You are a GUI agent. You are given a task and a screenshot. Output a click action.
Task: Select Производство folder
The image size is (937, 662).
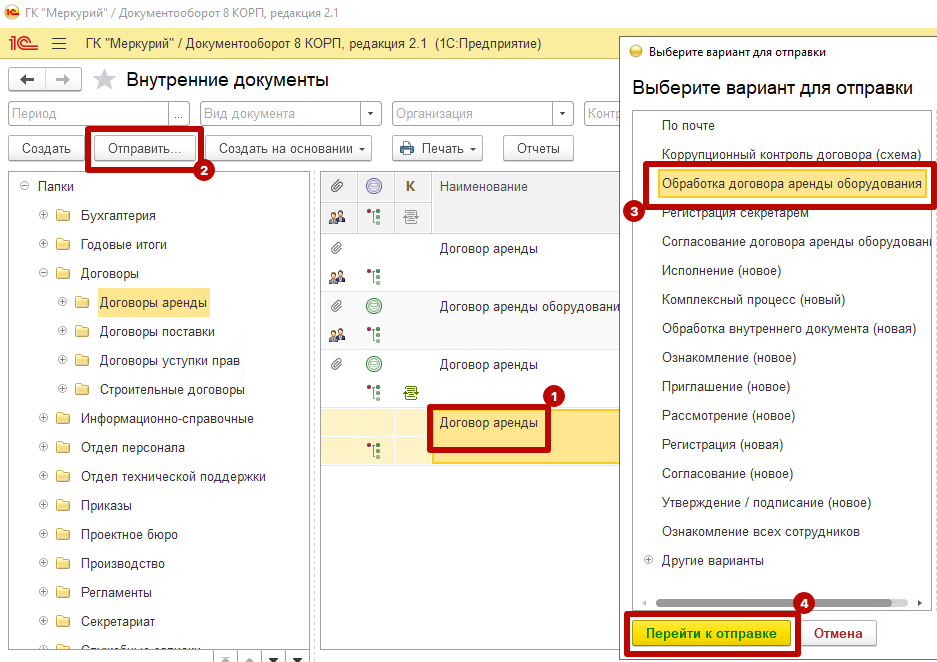pos(123,563)
